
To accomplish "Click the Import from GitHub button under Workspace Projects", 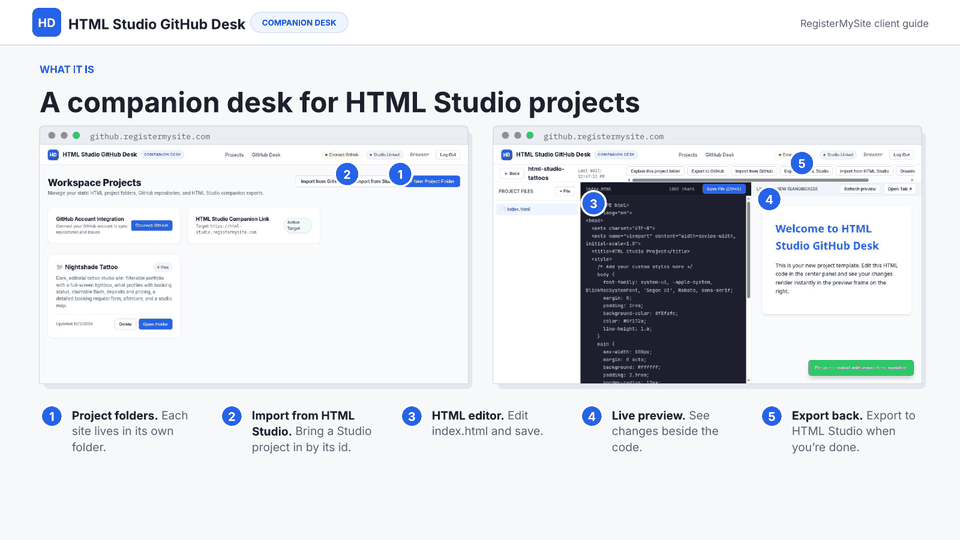I will coord(318,181).
